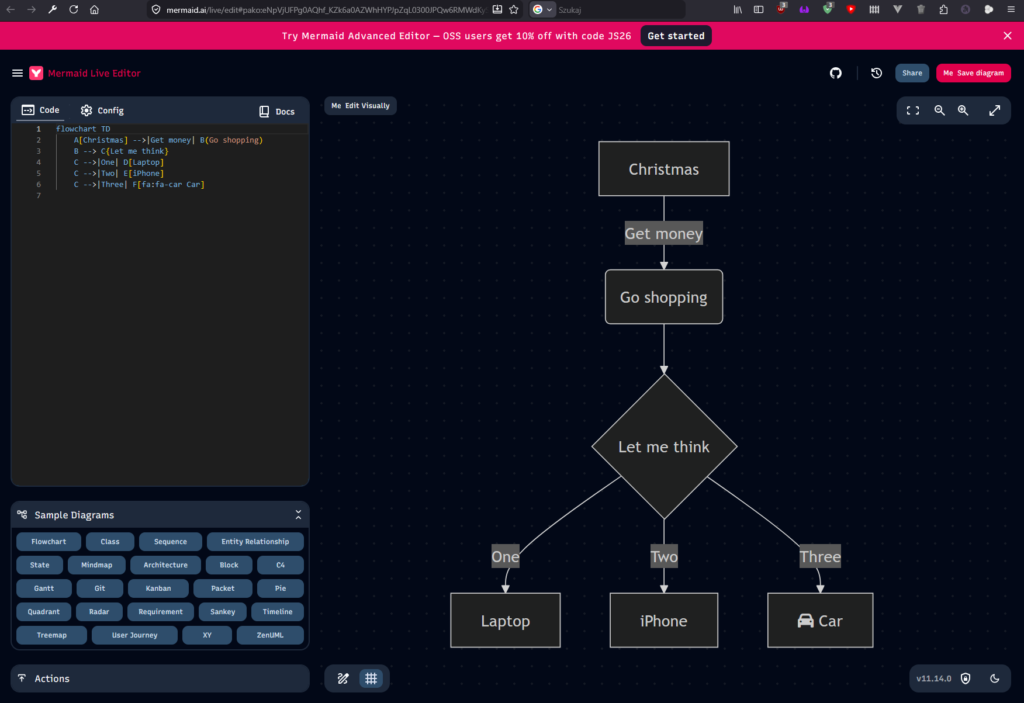The image size is (1024, 703).
Task: Toggle the hand-drawn look pencil button
Action: pyautogui.click(x=343, y=678)
